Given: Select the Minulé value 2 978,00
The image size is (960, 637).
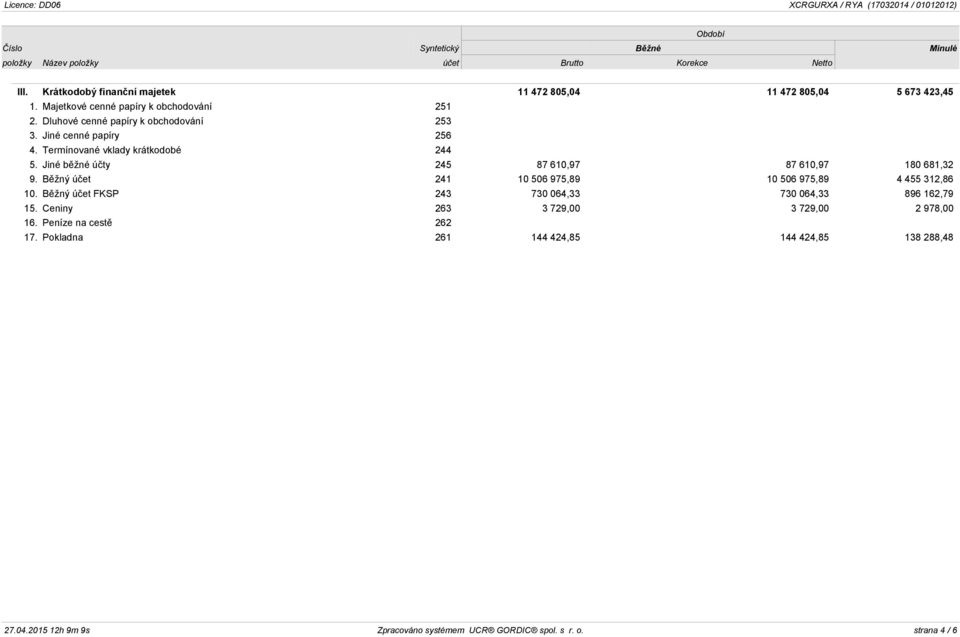Looking at the screenshot, I should tap(934, 208).
